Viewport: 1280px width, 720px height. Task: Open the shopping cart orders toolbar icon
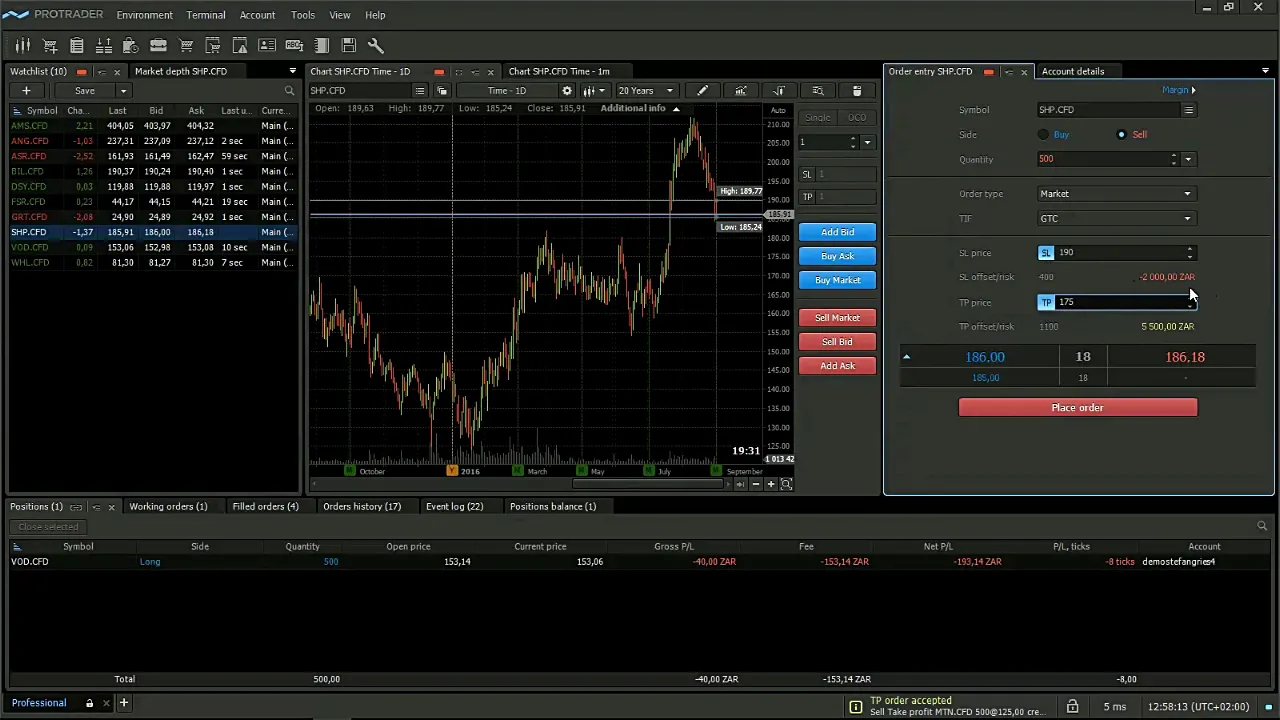point(186,45)
